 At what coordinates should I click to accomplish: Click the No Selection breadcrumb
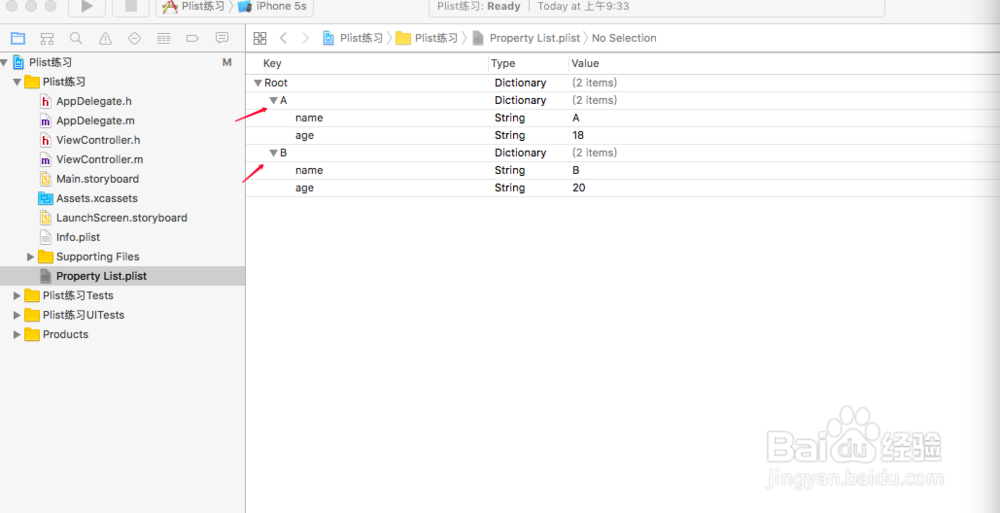[x=624, y=38]
